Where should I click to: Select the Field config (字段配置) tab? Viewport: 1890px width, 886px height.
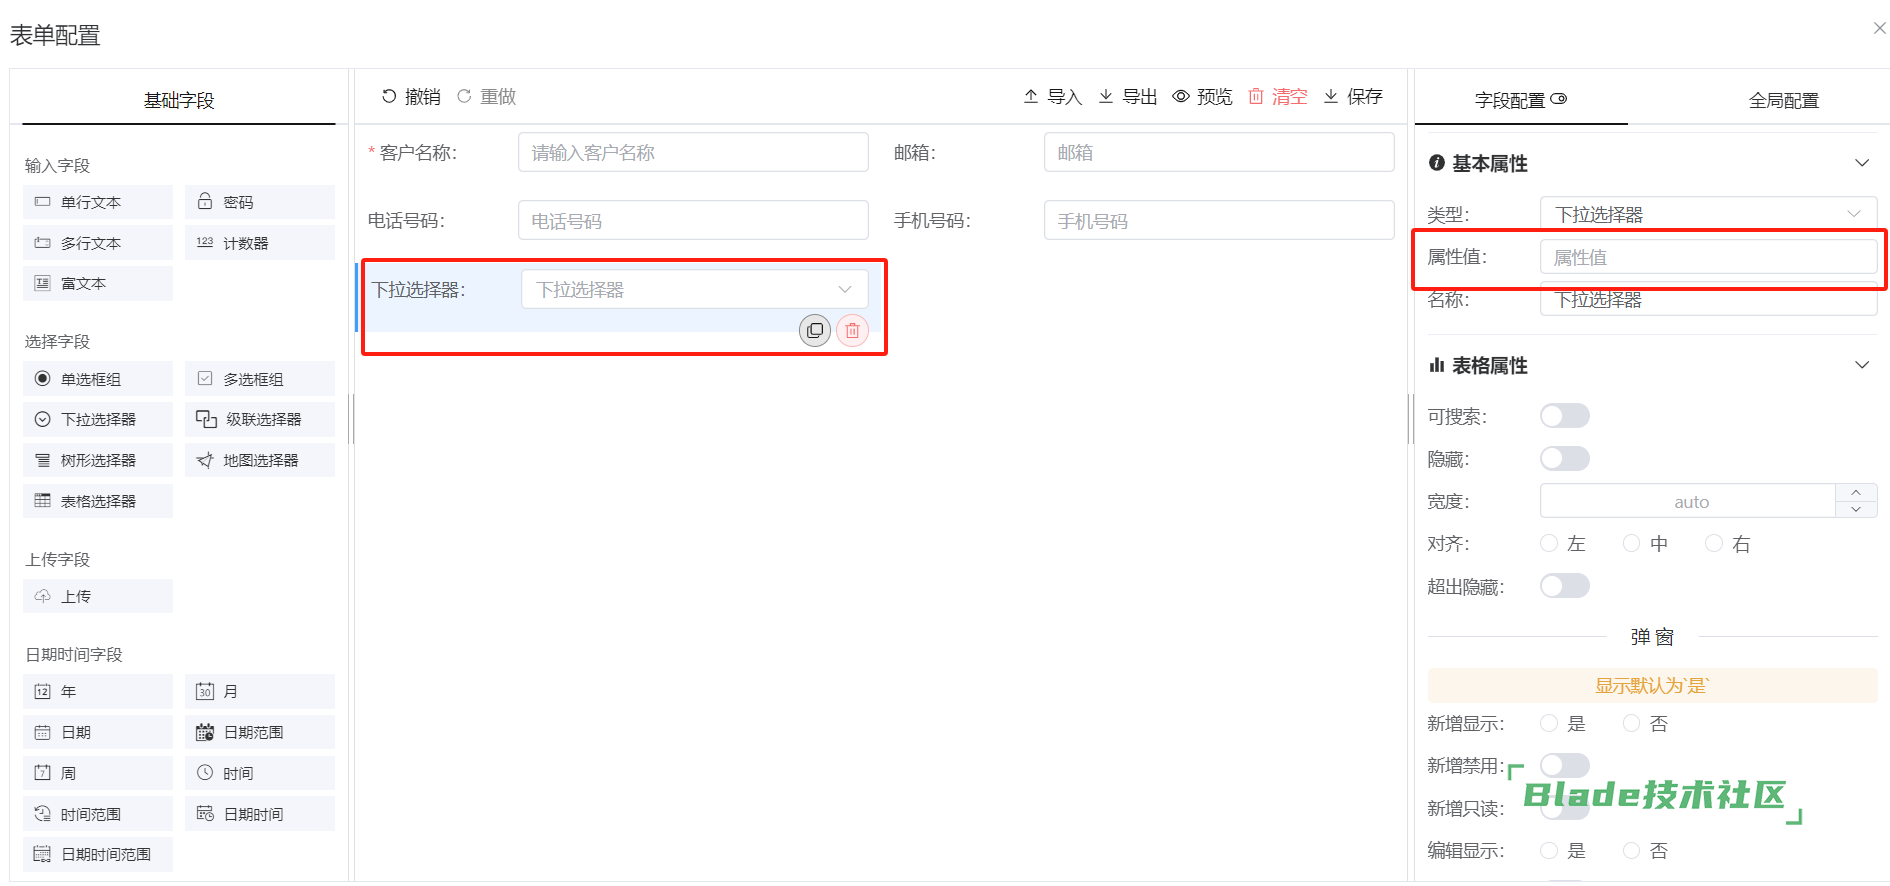[x=1520, y=100]
